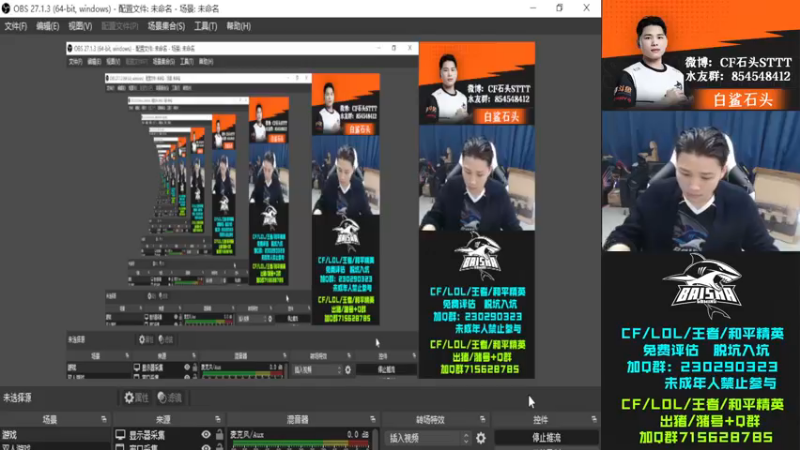This screenshot has width=800, height=450.
Task: Toggle the lock of 显示器采集
Action: click(x=219, y=435)
